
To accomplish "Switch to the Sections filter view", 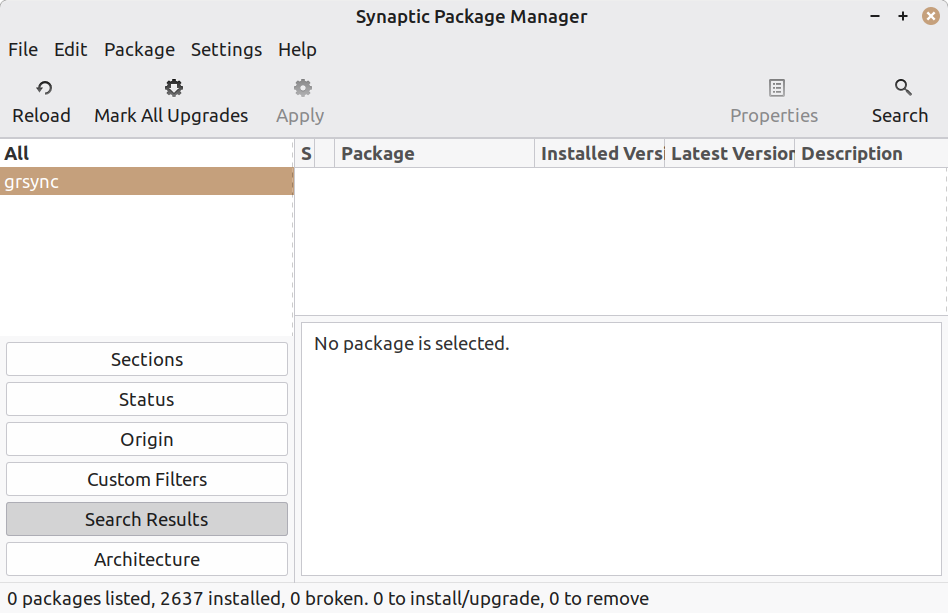I will (x=147, y=359).
